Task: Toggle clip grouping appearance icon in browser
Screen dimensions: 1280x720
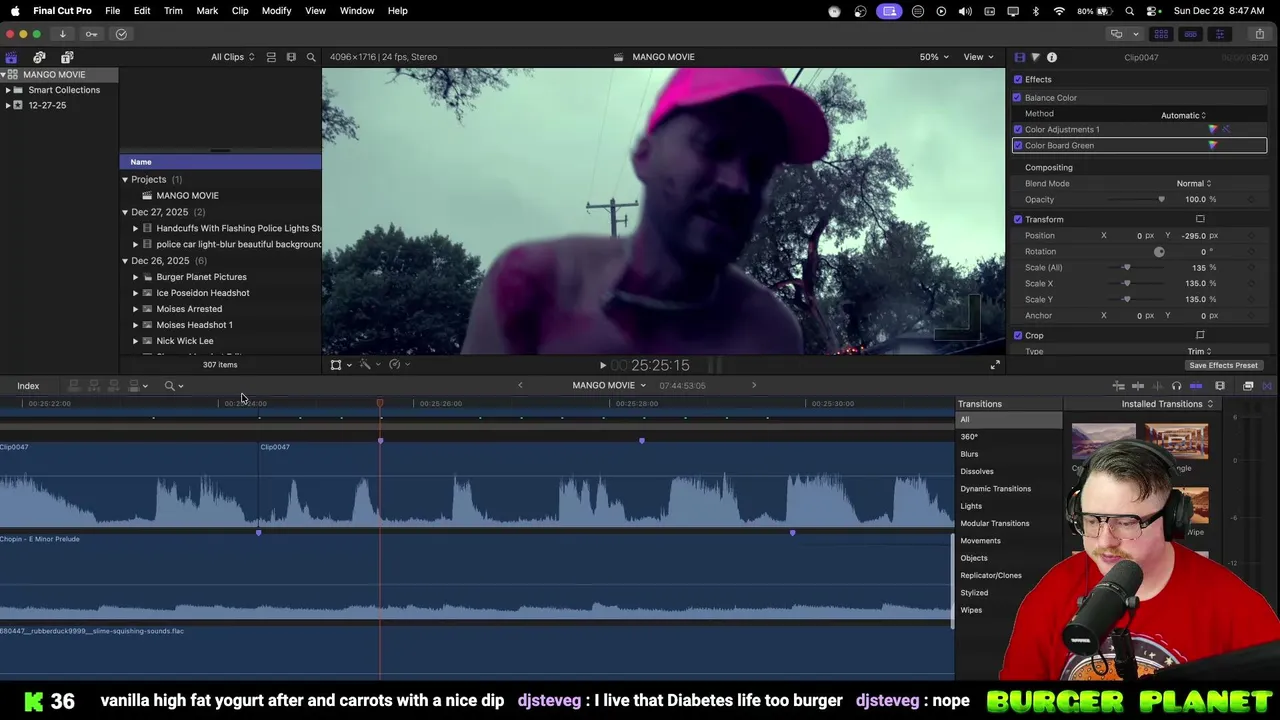Action: 271,57
